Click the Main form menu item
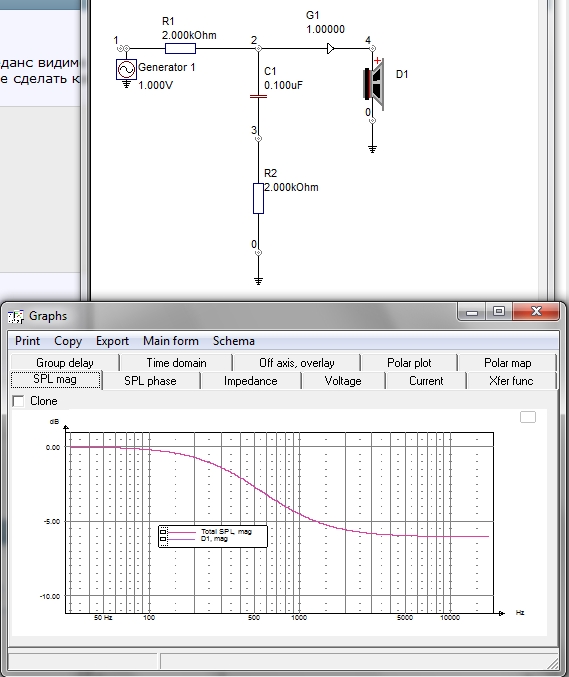 tap(171, 341)
